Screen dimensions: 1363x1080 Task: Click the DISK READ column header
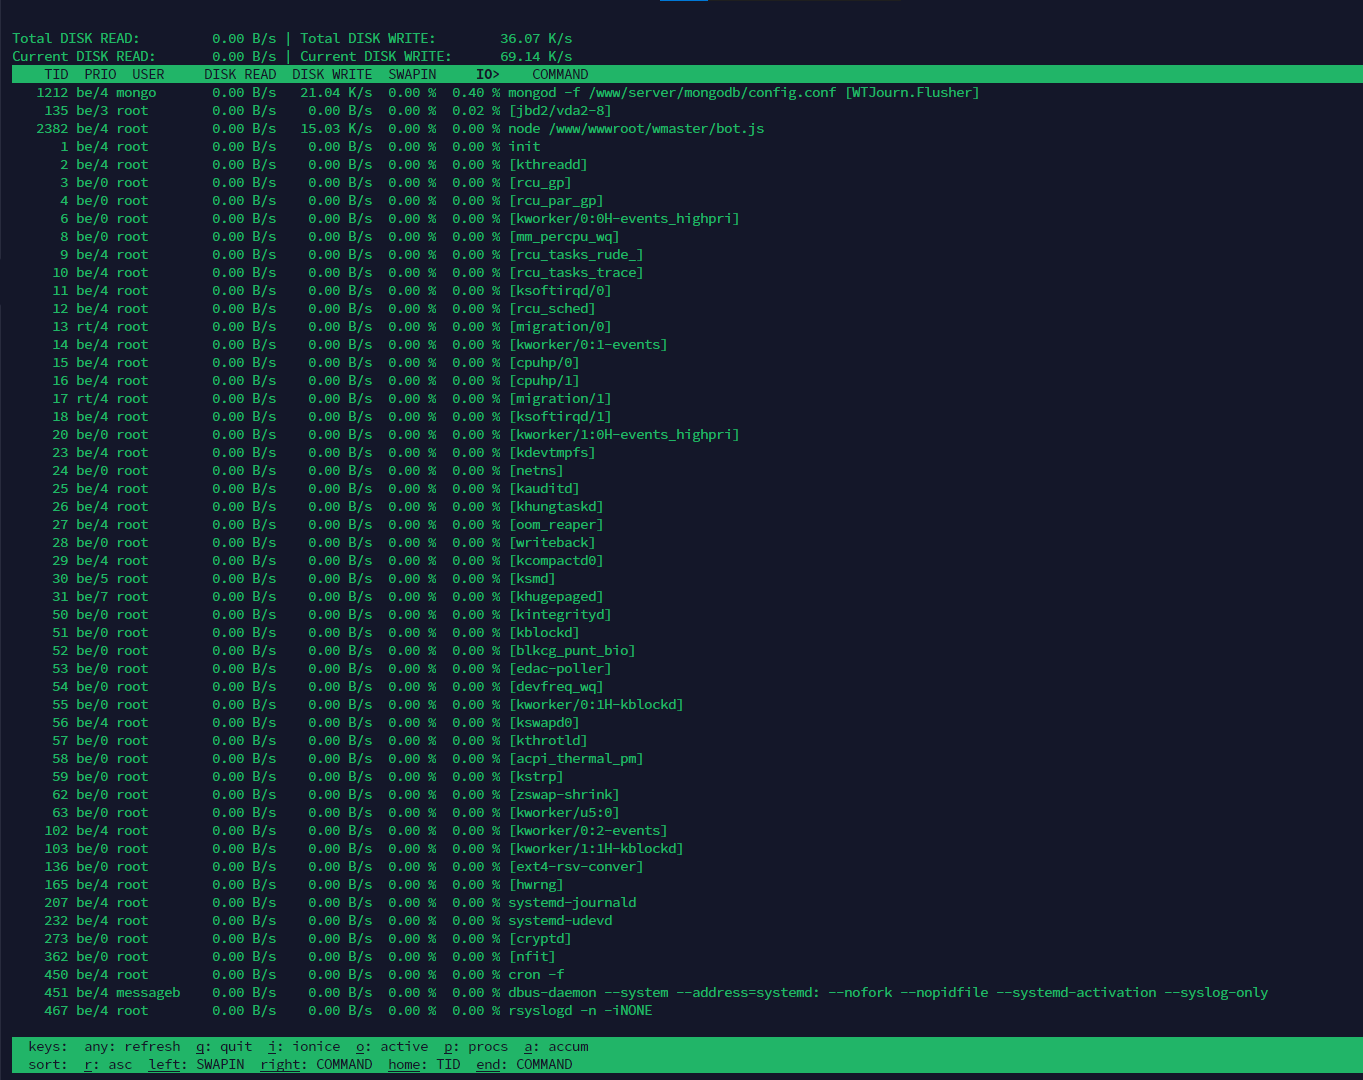click(x=240, y=74)
